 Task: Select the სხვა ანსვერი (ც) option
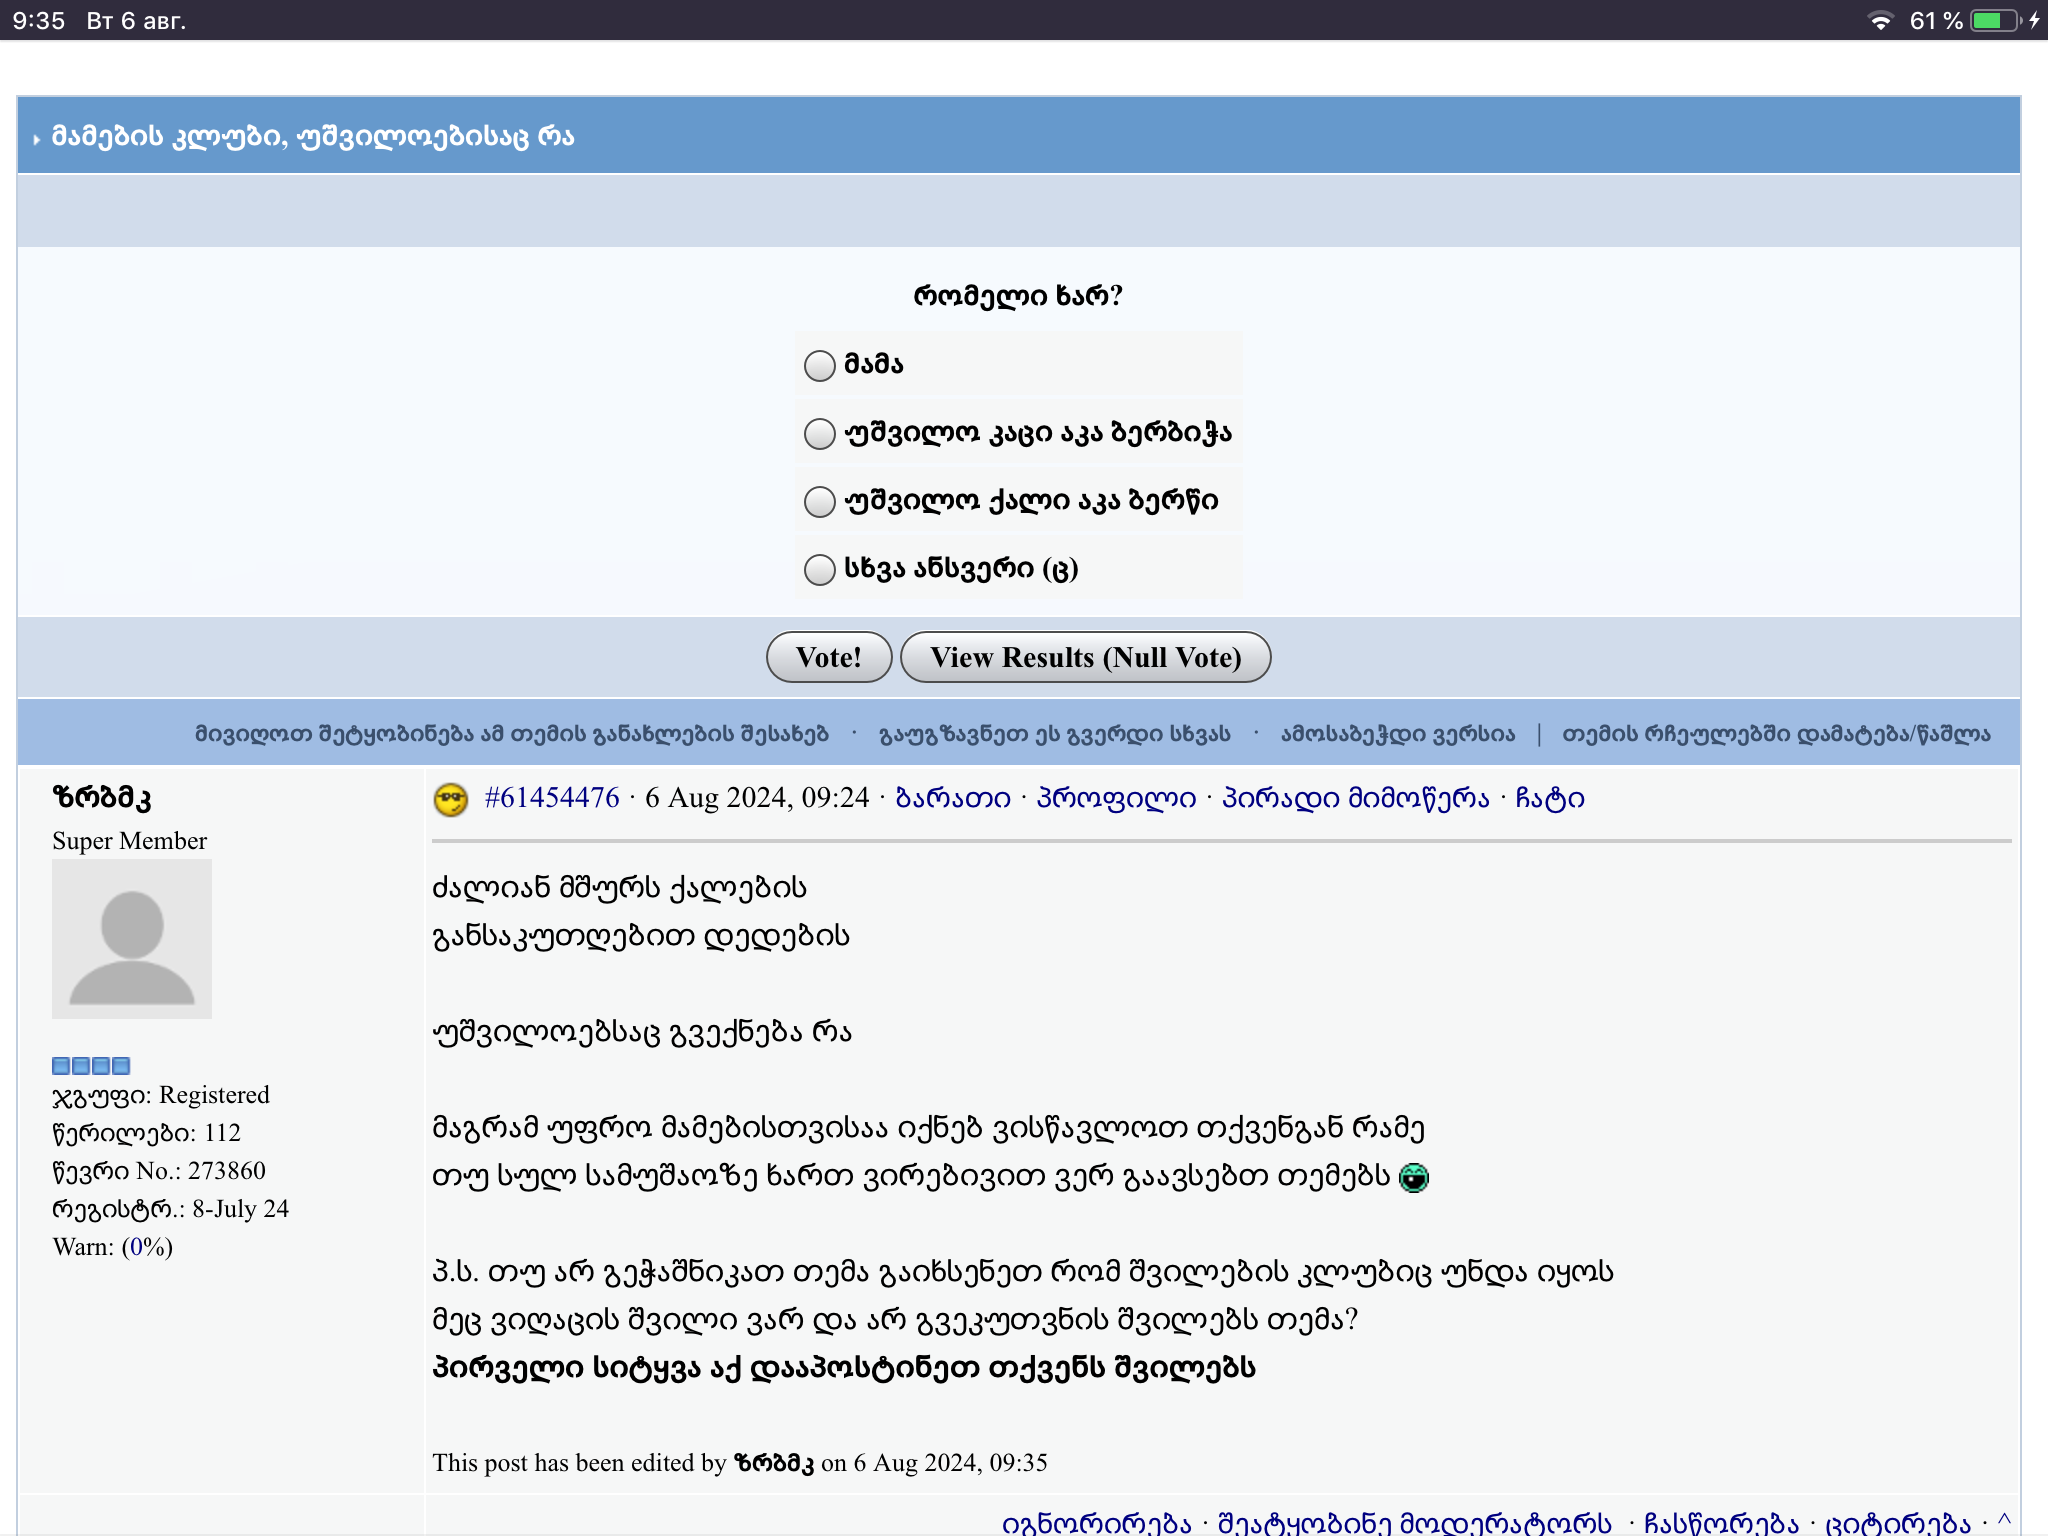(820, 569)
